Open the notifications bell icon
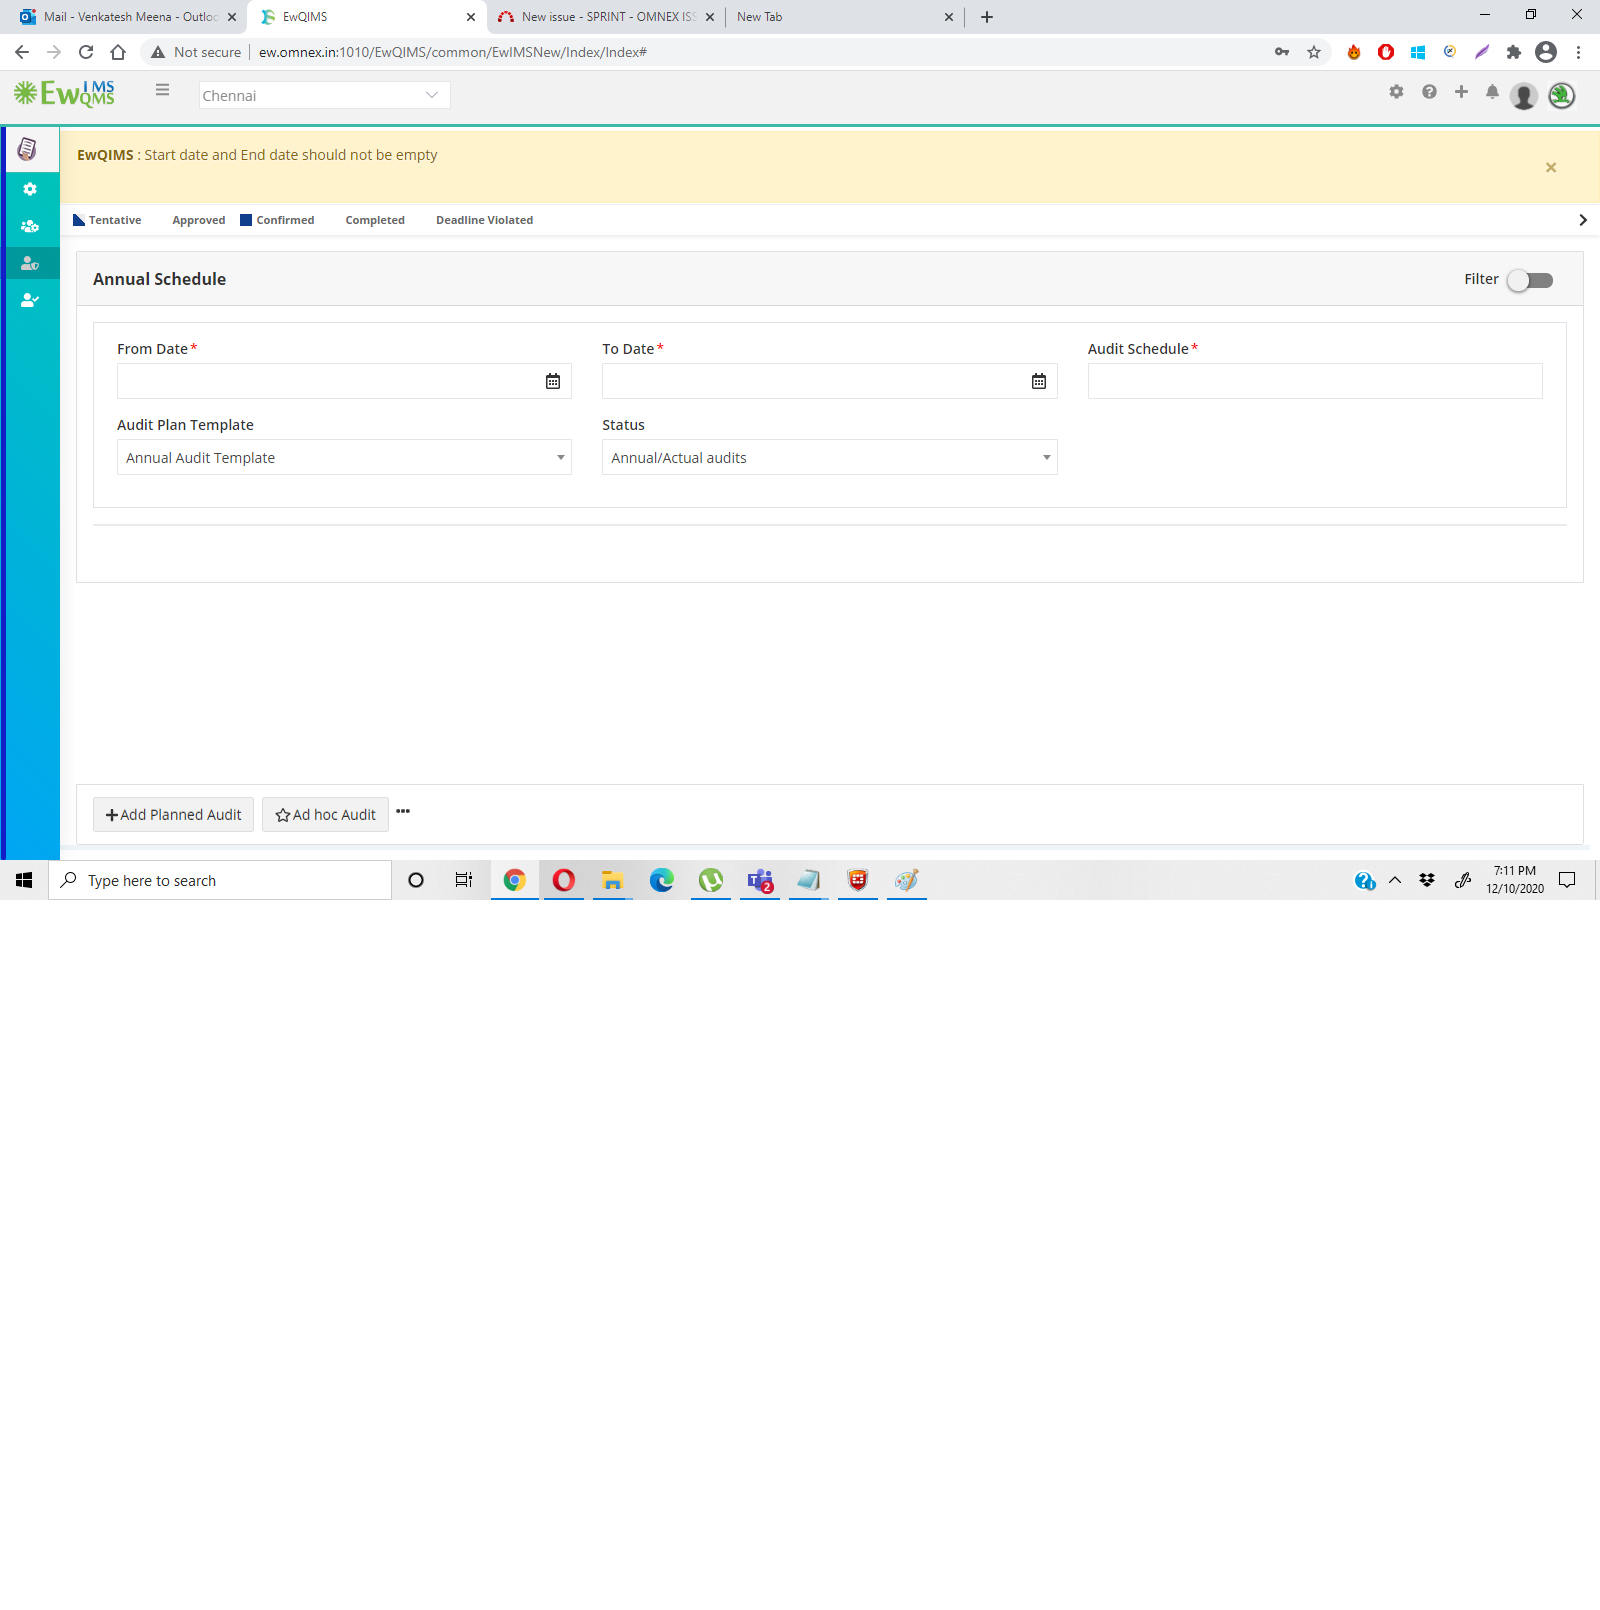This screenshot has height=1610, width=1600. tap(1492, 92)
